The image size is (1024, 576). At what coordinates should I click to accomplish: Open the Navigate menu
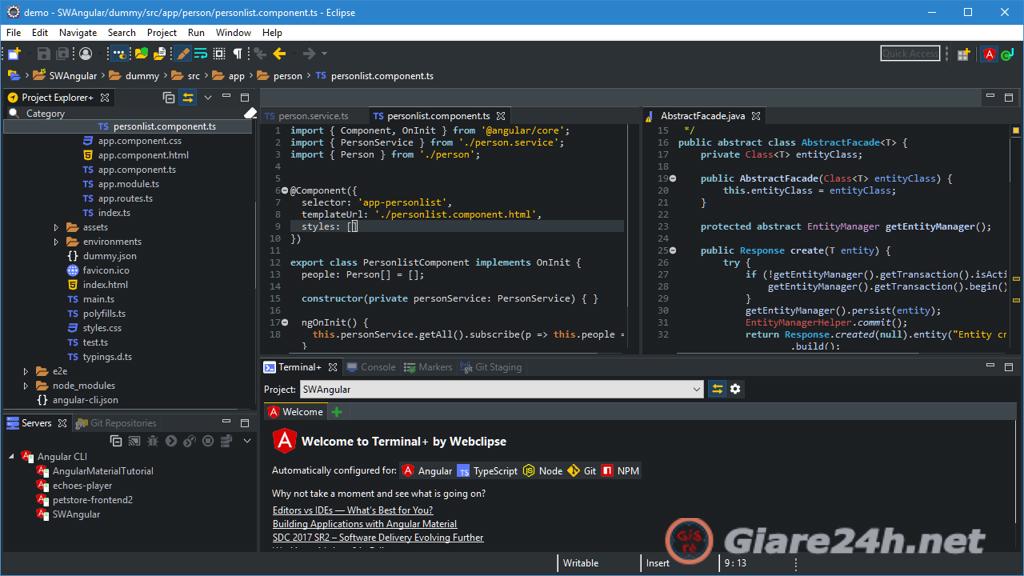tap(77, 32)
